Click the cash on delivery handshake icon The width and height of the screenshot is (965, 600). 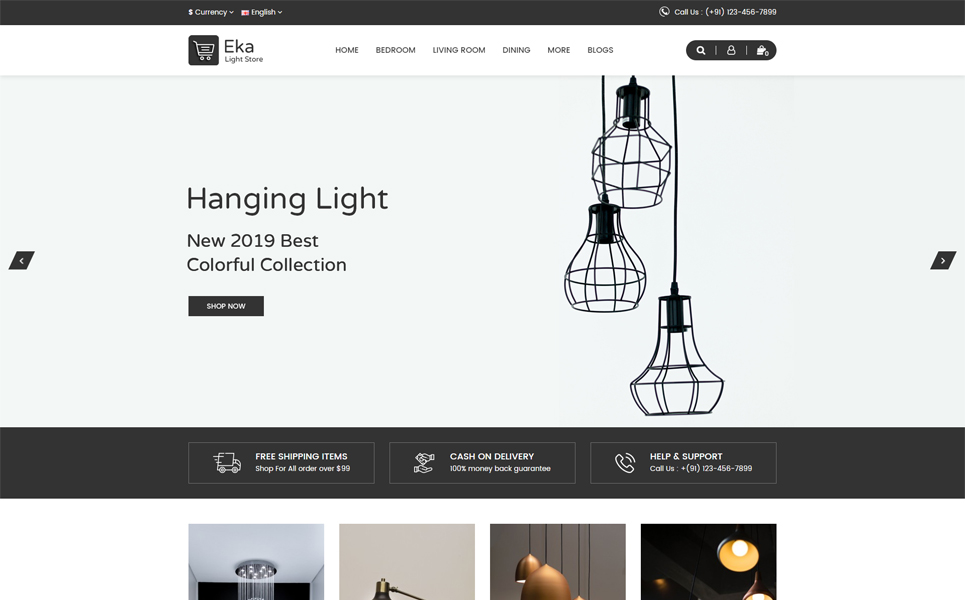coord(423,463)
